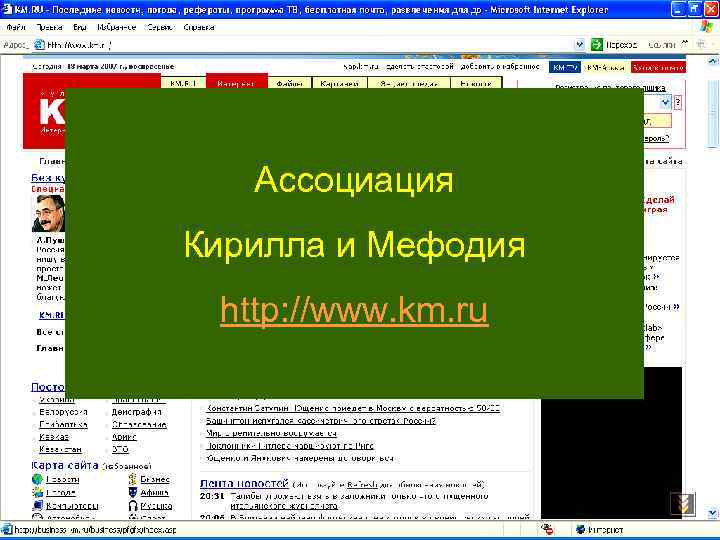The width and height of the screenshot is (720, 540).
Task: Click the Бизнес icon in the site map
Action: pyautogui.click(x=133, y=479)
